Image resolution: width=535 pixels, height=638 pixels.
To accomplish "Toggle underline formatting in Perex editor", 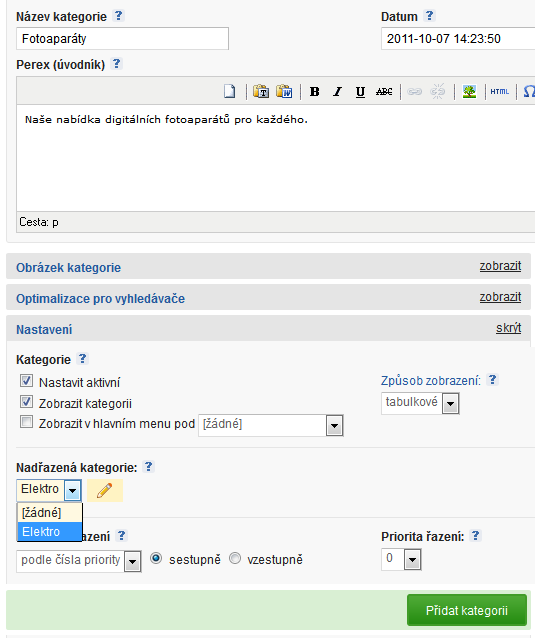I will [x=360, y=92].
